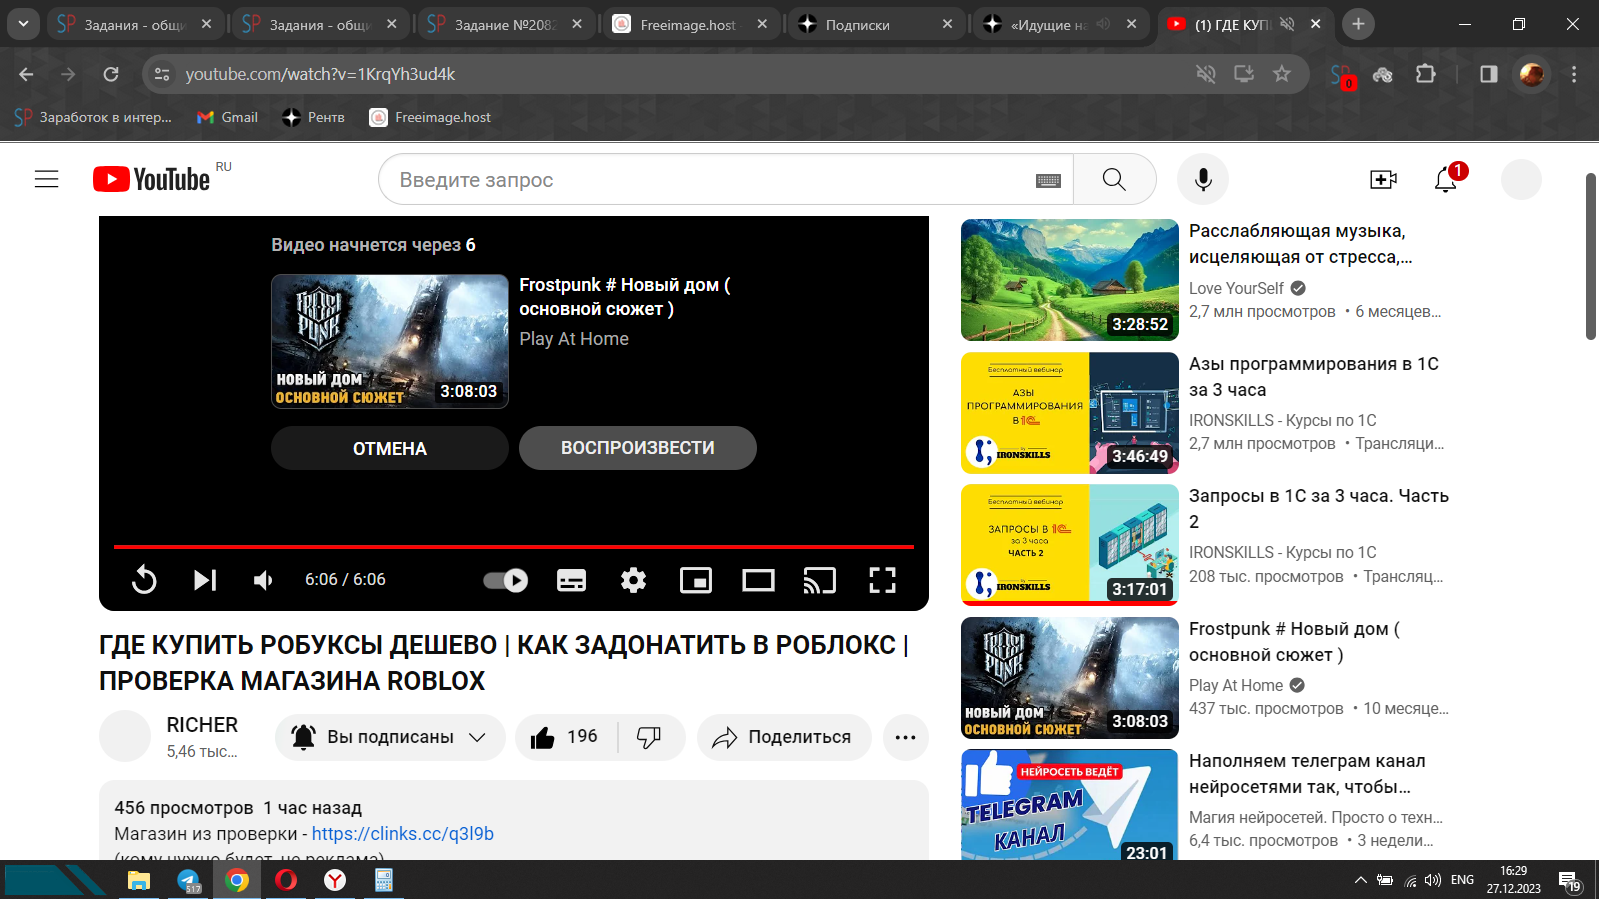
Task: Like the video with 196 likes
Action: 565,738
